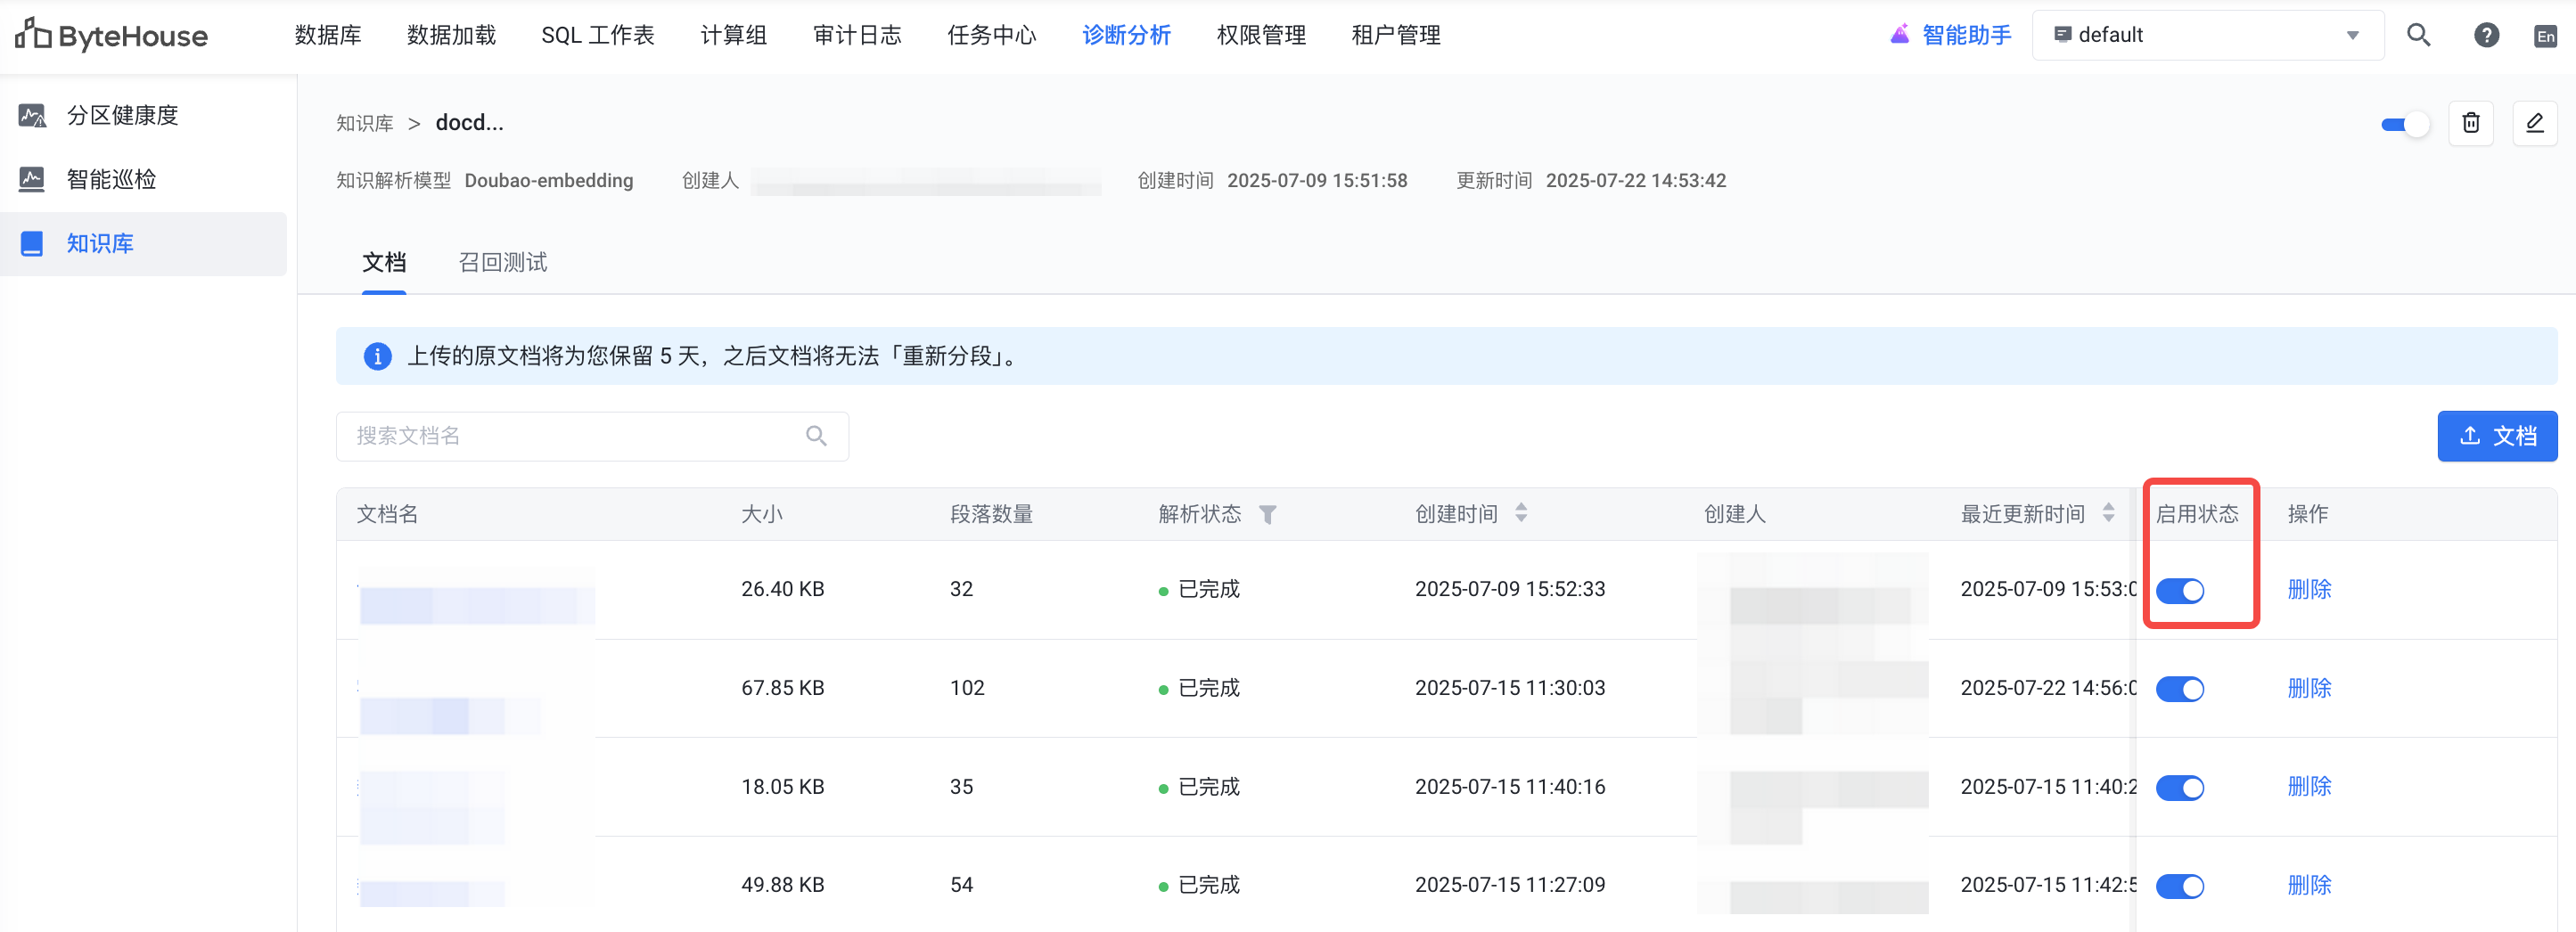The width and height of the screenshot is (2576, 932).
Task: Switch to the 文档 tab
Action: (x=384, y=263)
